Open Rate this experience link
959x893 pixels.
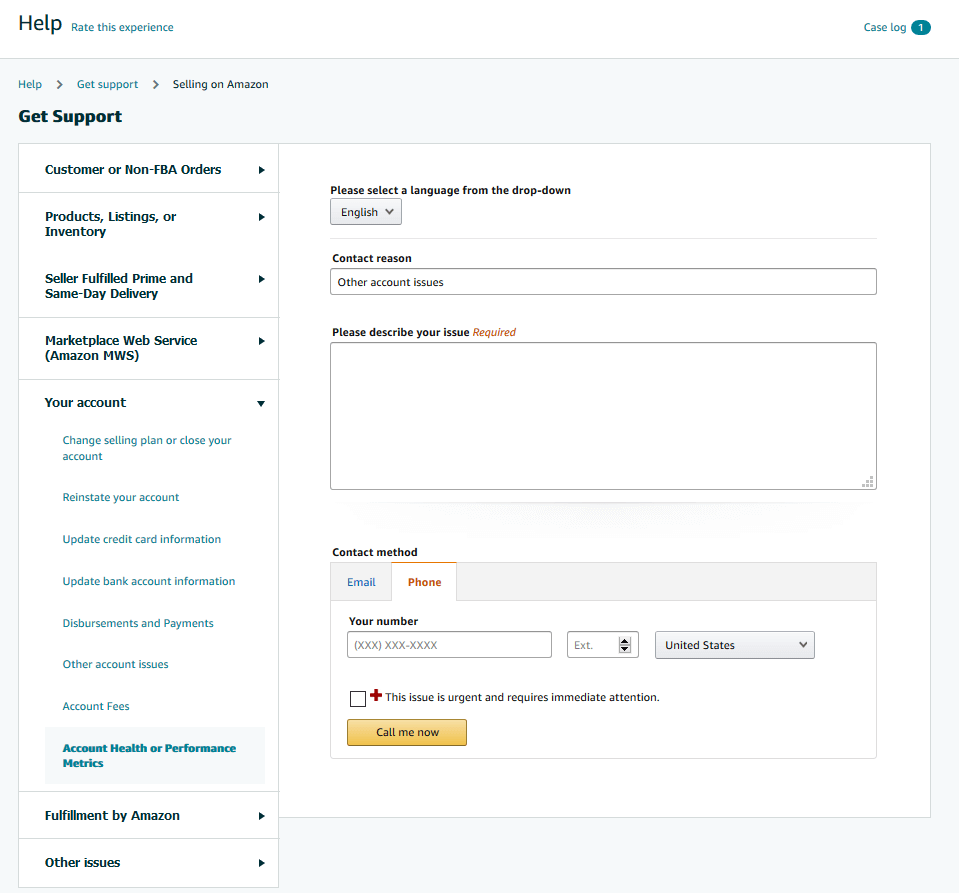tap(122, 28)
